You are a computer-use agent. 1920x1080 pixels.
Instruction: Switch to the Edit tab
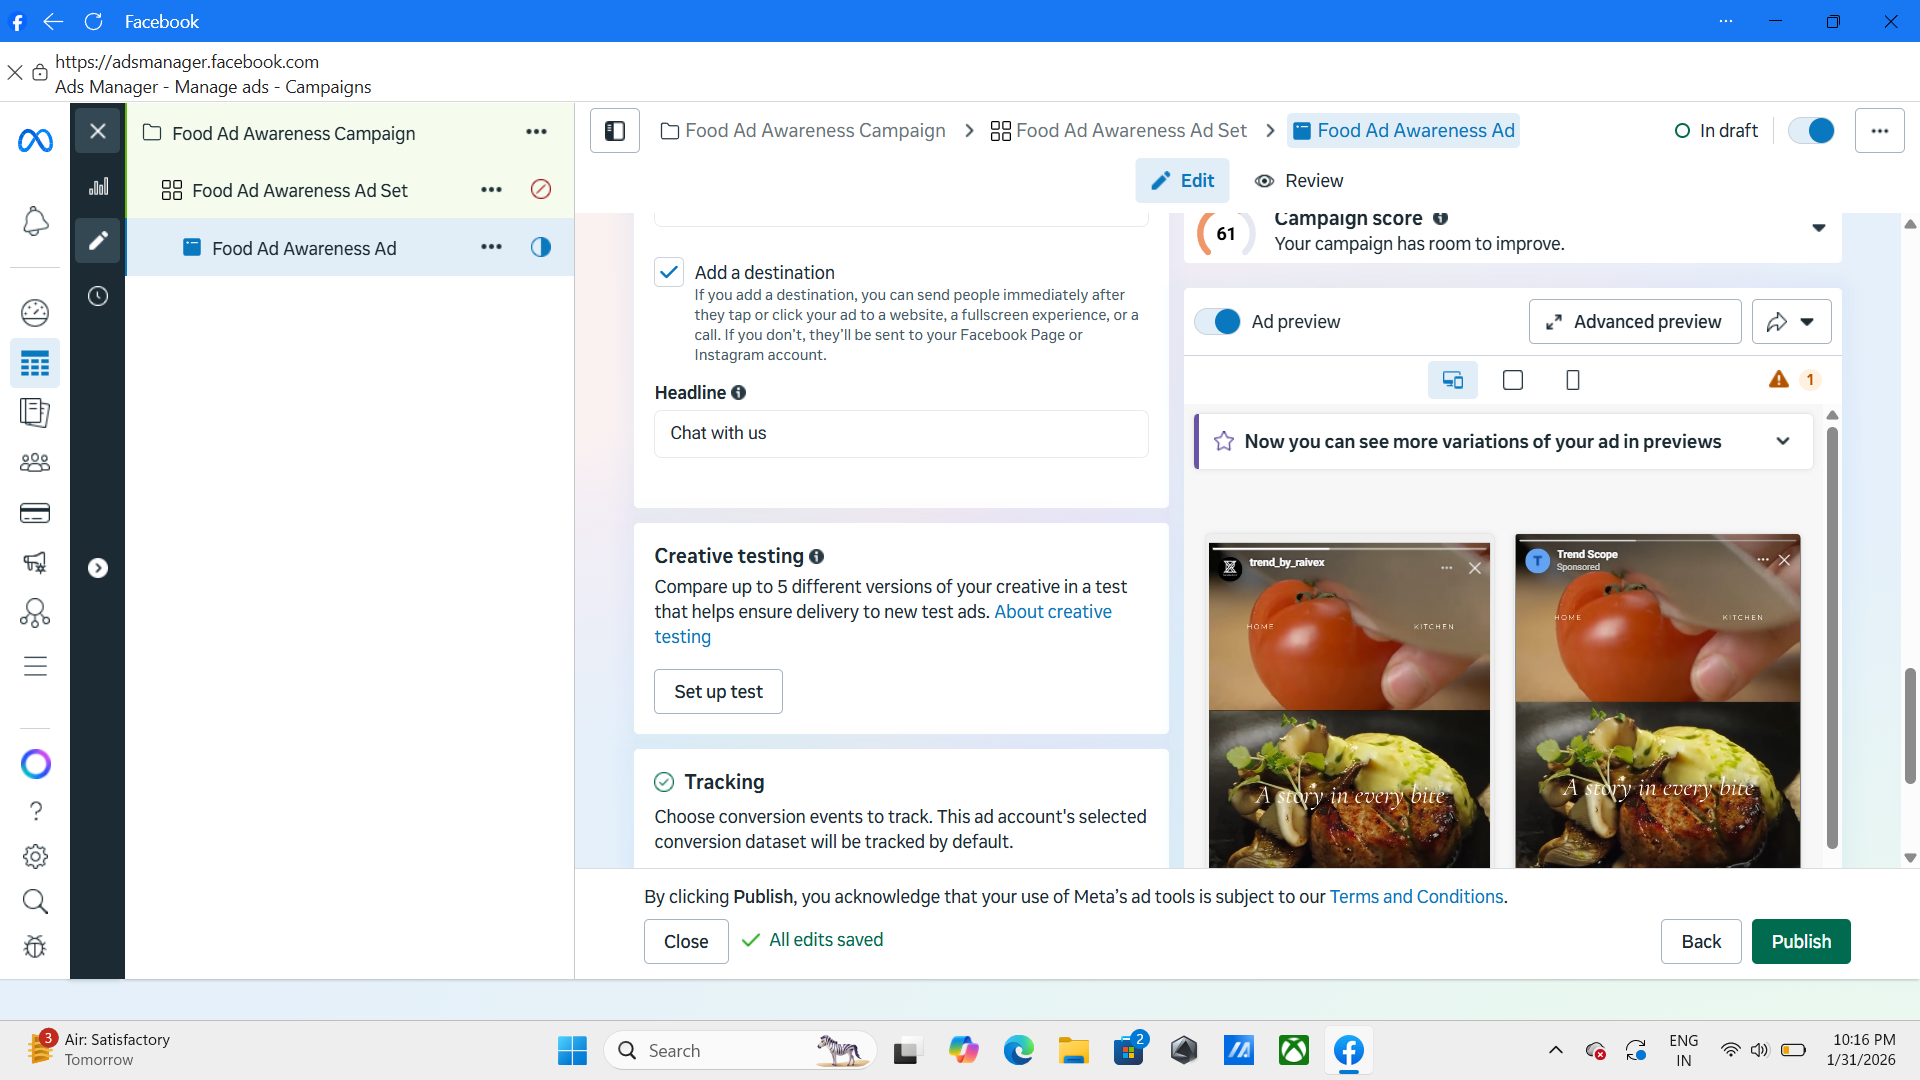pyautogui.click(x=1182, y=181)
